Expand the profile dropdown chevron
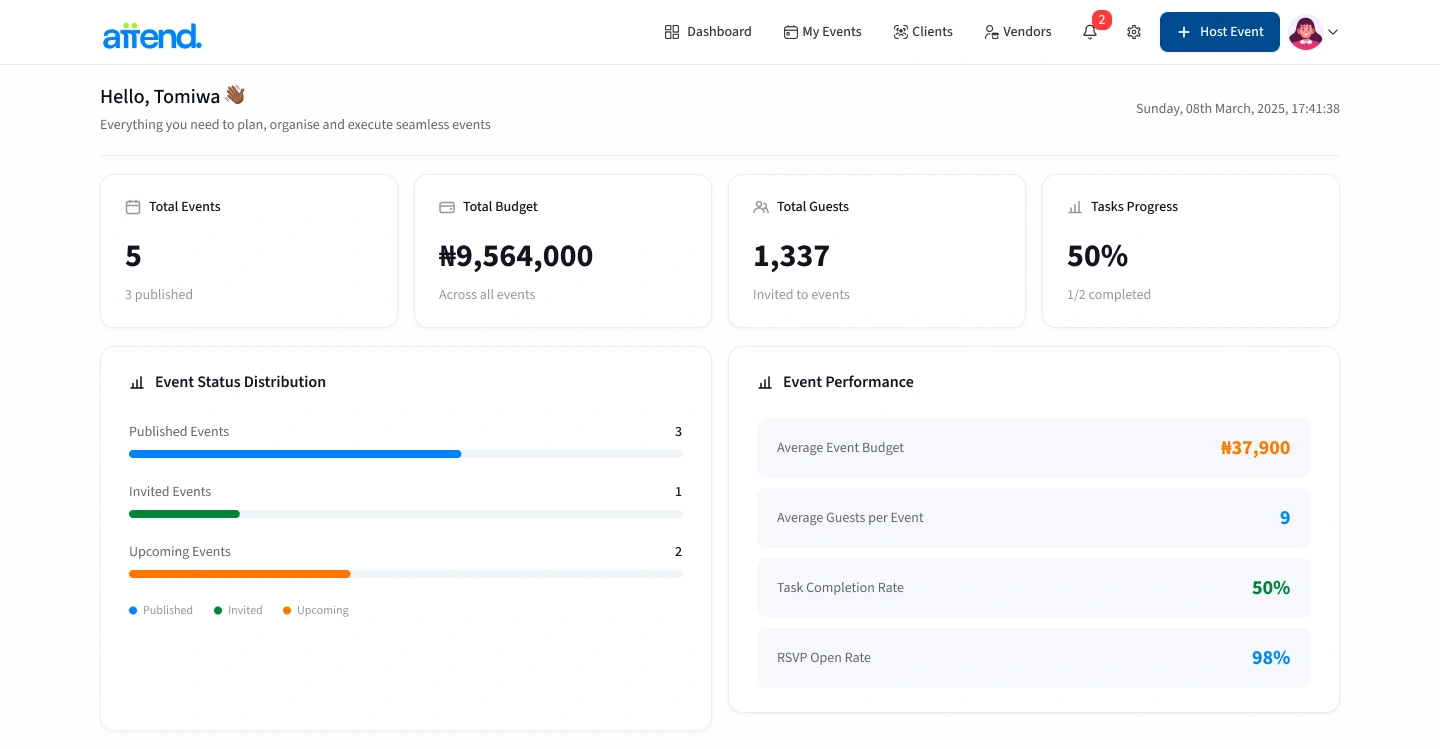The height and width of the screenshot is (749, 1440). click(x=1333, y=32)
